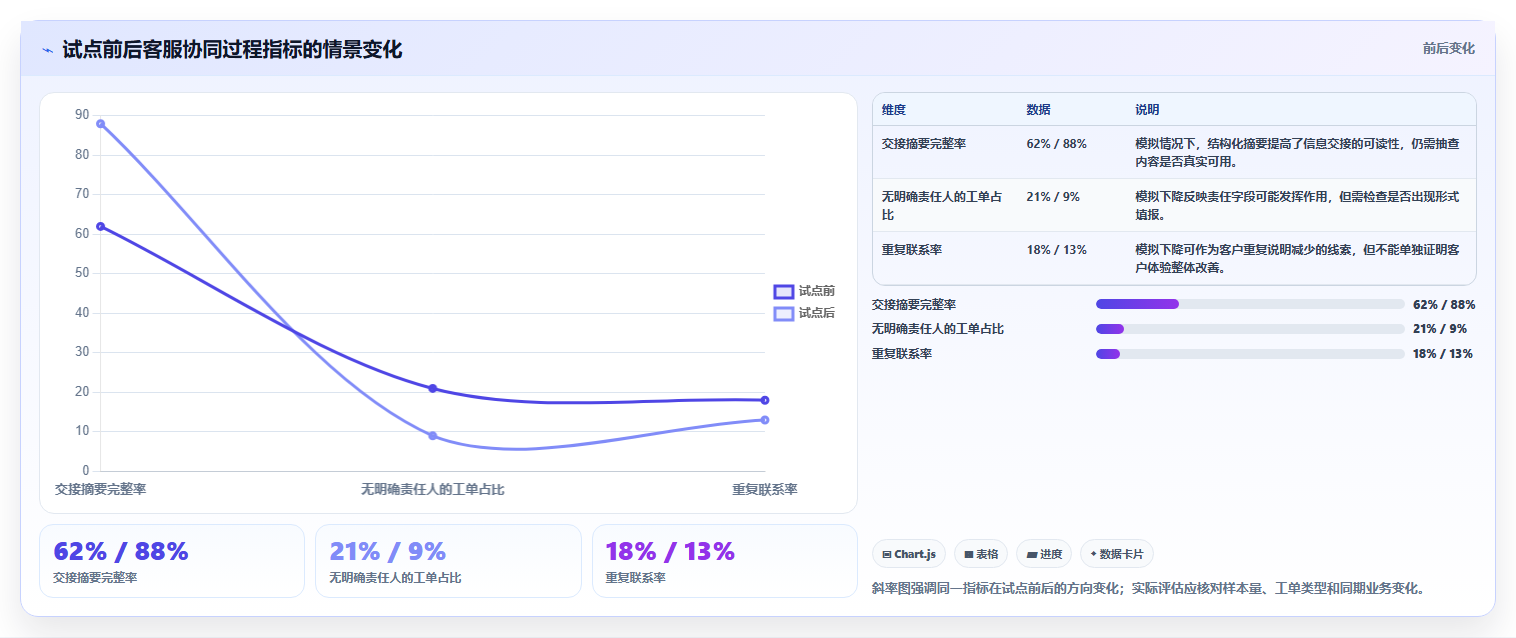Viewport: 1516px width, 638px height.
Task: Open the 18% / 13% data card
Action: pyautogui.click(x=725, y=561)
